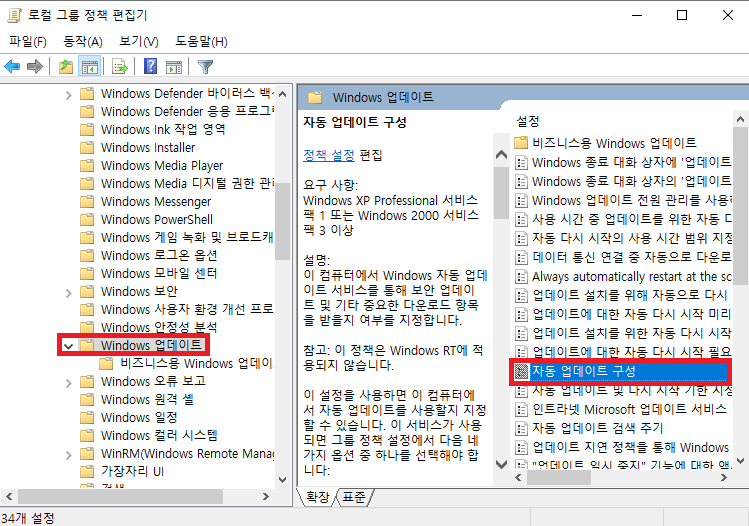
Task: Open 보기(V) menu
Action: [x=139, y=42]
